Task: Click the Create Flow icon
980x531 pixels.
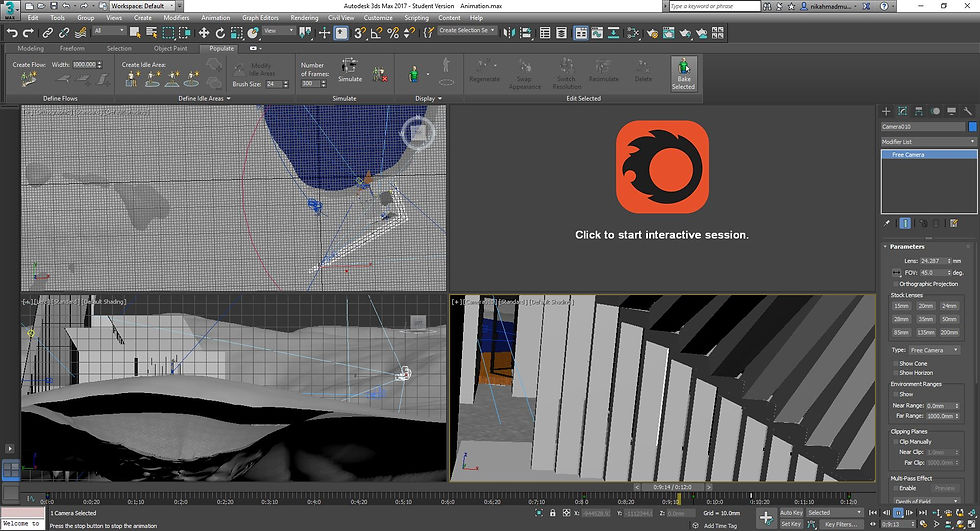Action: point(29,79)
